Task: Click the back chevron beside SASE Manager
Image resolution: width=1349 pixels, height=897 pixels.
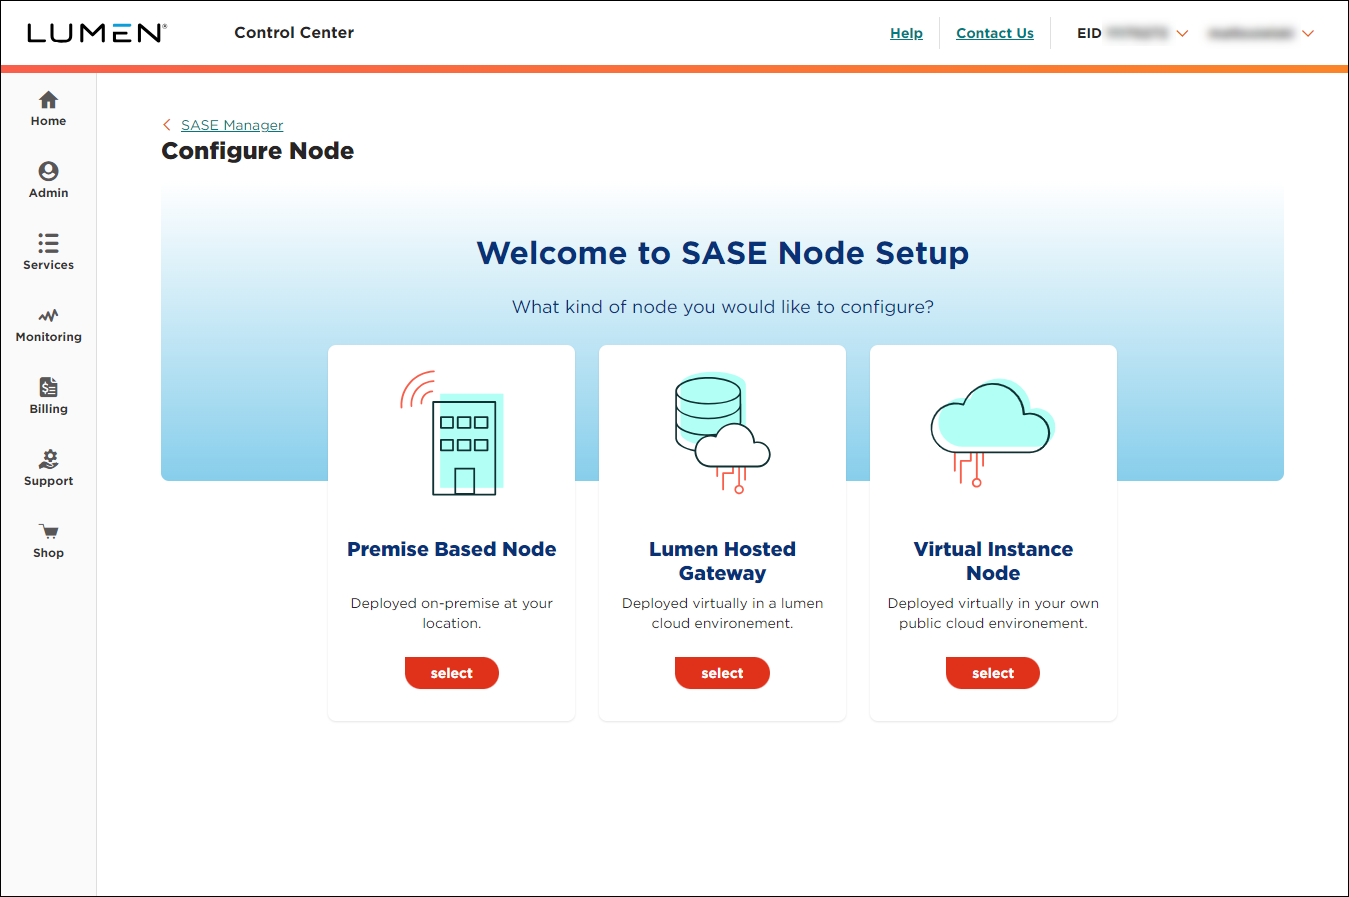Action: click(166, 124)
